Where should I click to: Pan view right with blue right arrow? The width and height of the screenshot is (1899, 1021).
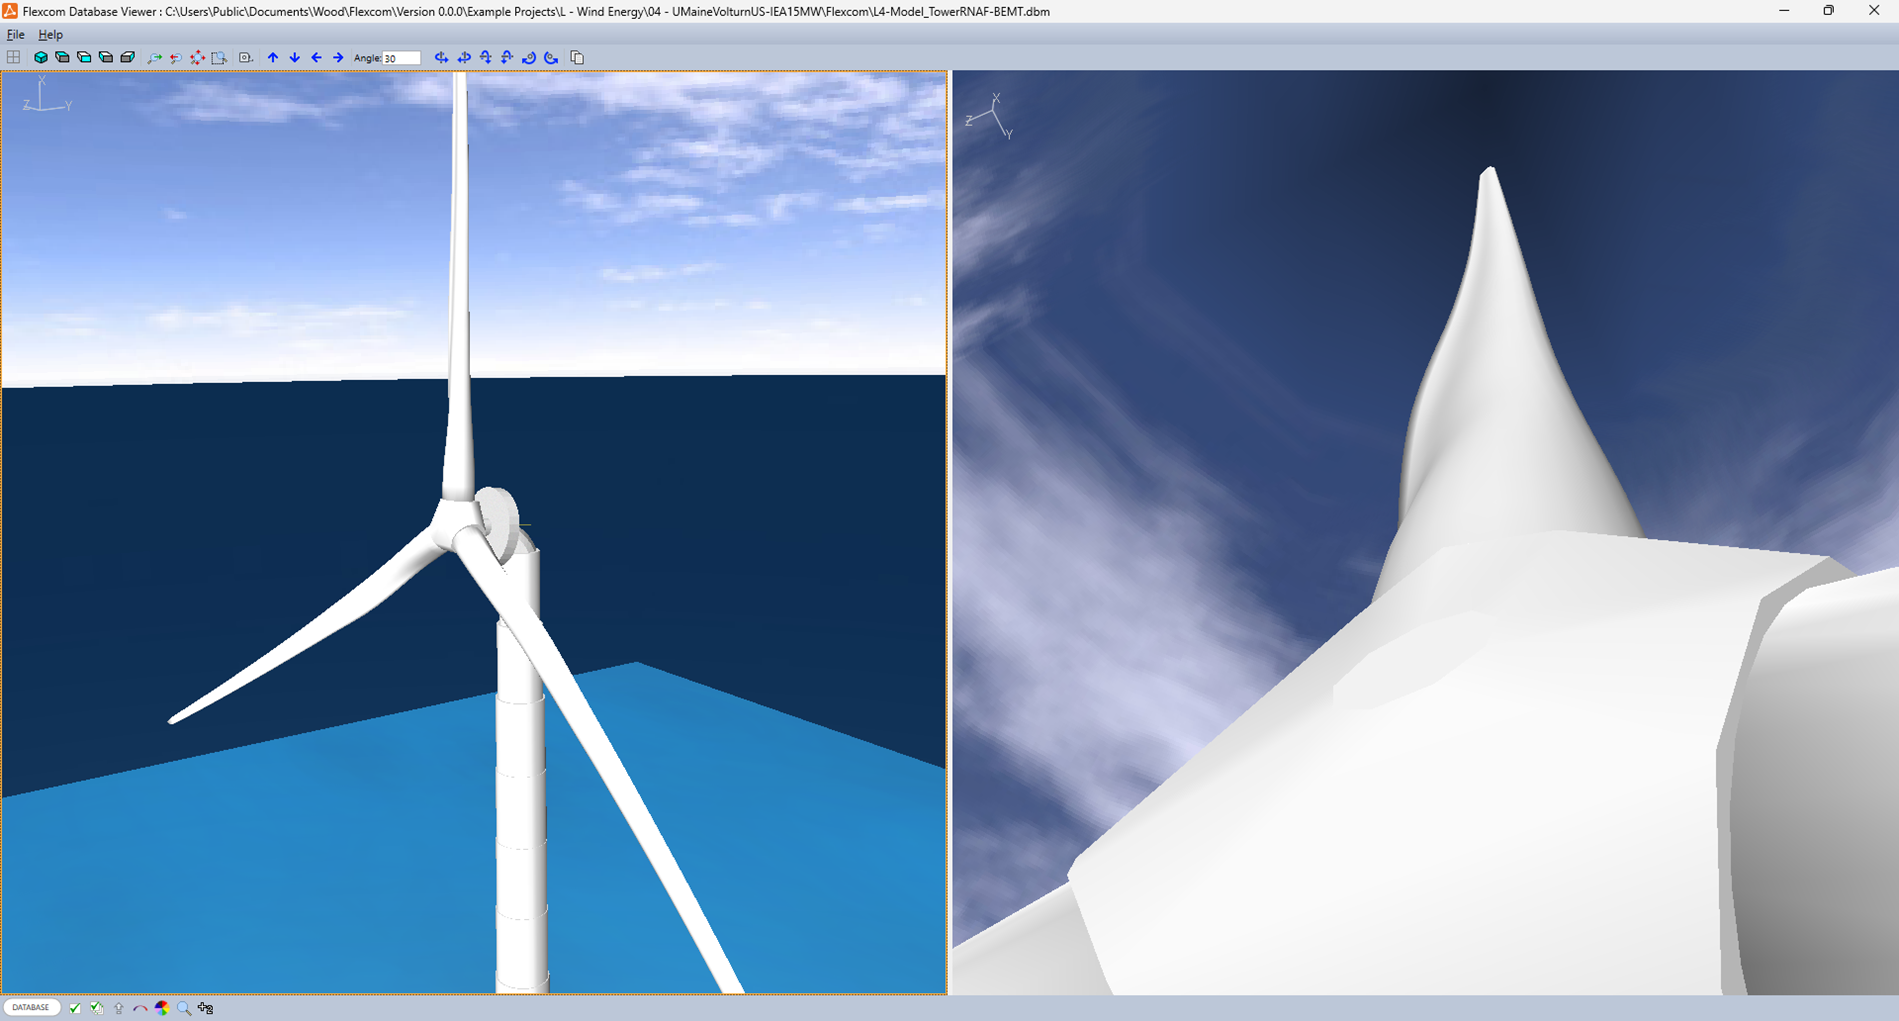pyautogui.click(x=338, y=58)
